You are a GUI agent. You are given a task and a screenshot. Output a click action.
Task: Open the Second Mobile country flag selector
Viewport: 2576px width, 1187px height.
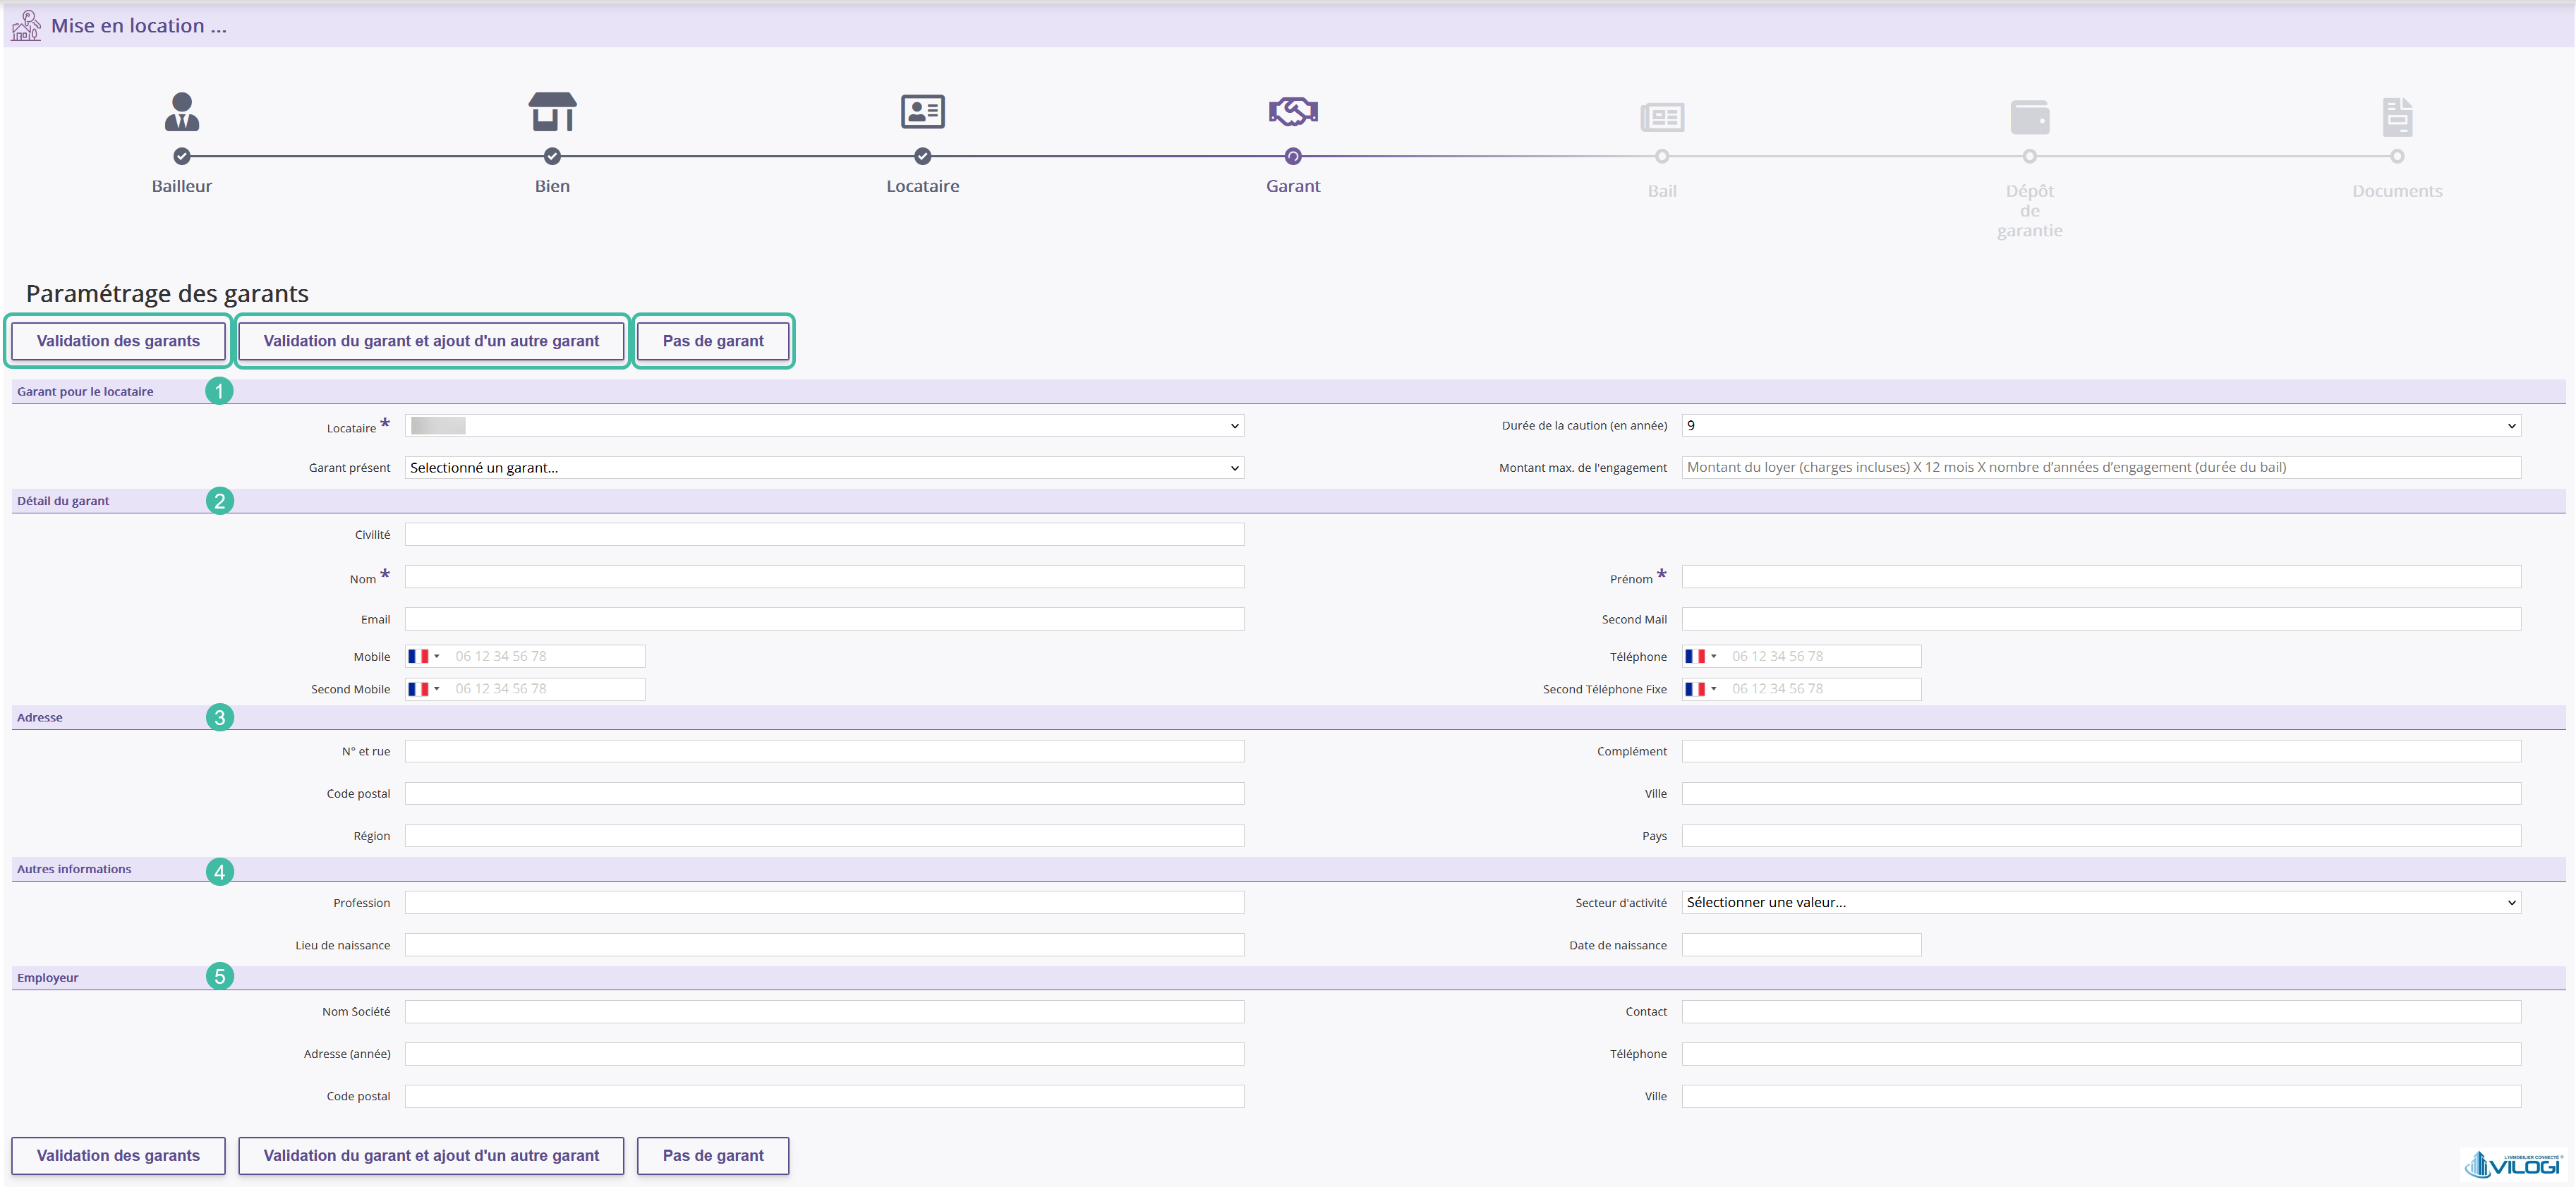tap(424, 689)
